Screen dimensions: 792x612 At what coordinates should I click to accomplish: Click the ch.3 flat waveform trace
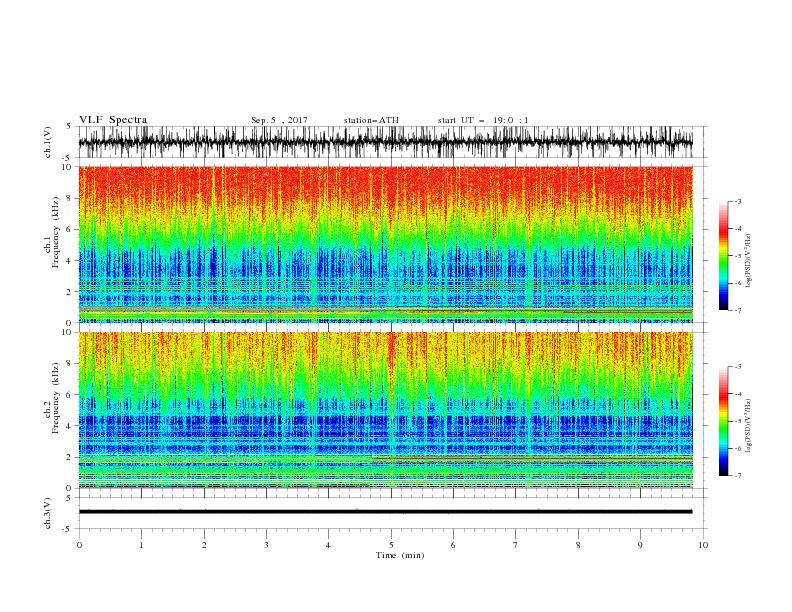[385, 512]
